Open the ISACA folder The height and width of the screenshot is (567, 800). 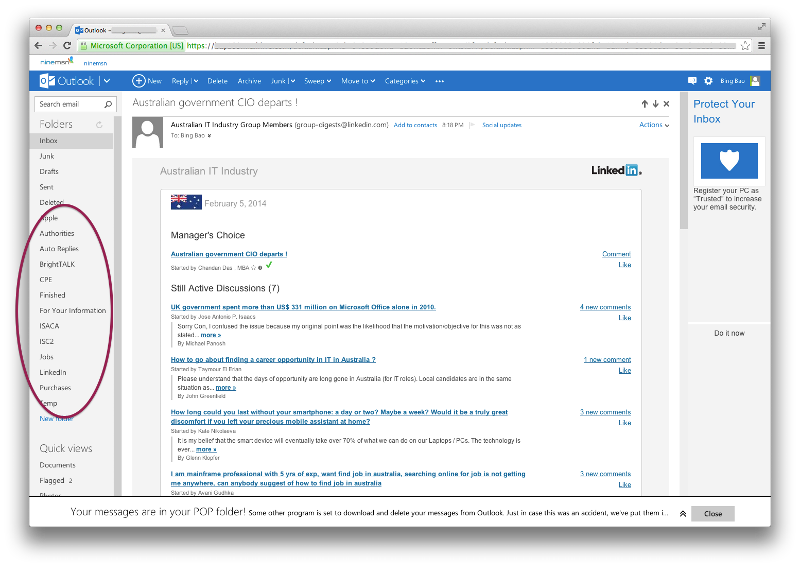[49, 326]
